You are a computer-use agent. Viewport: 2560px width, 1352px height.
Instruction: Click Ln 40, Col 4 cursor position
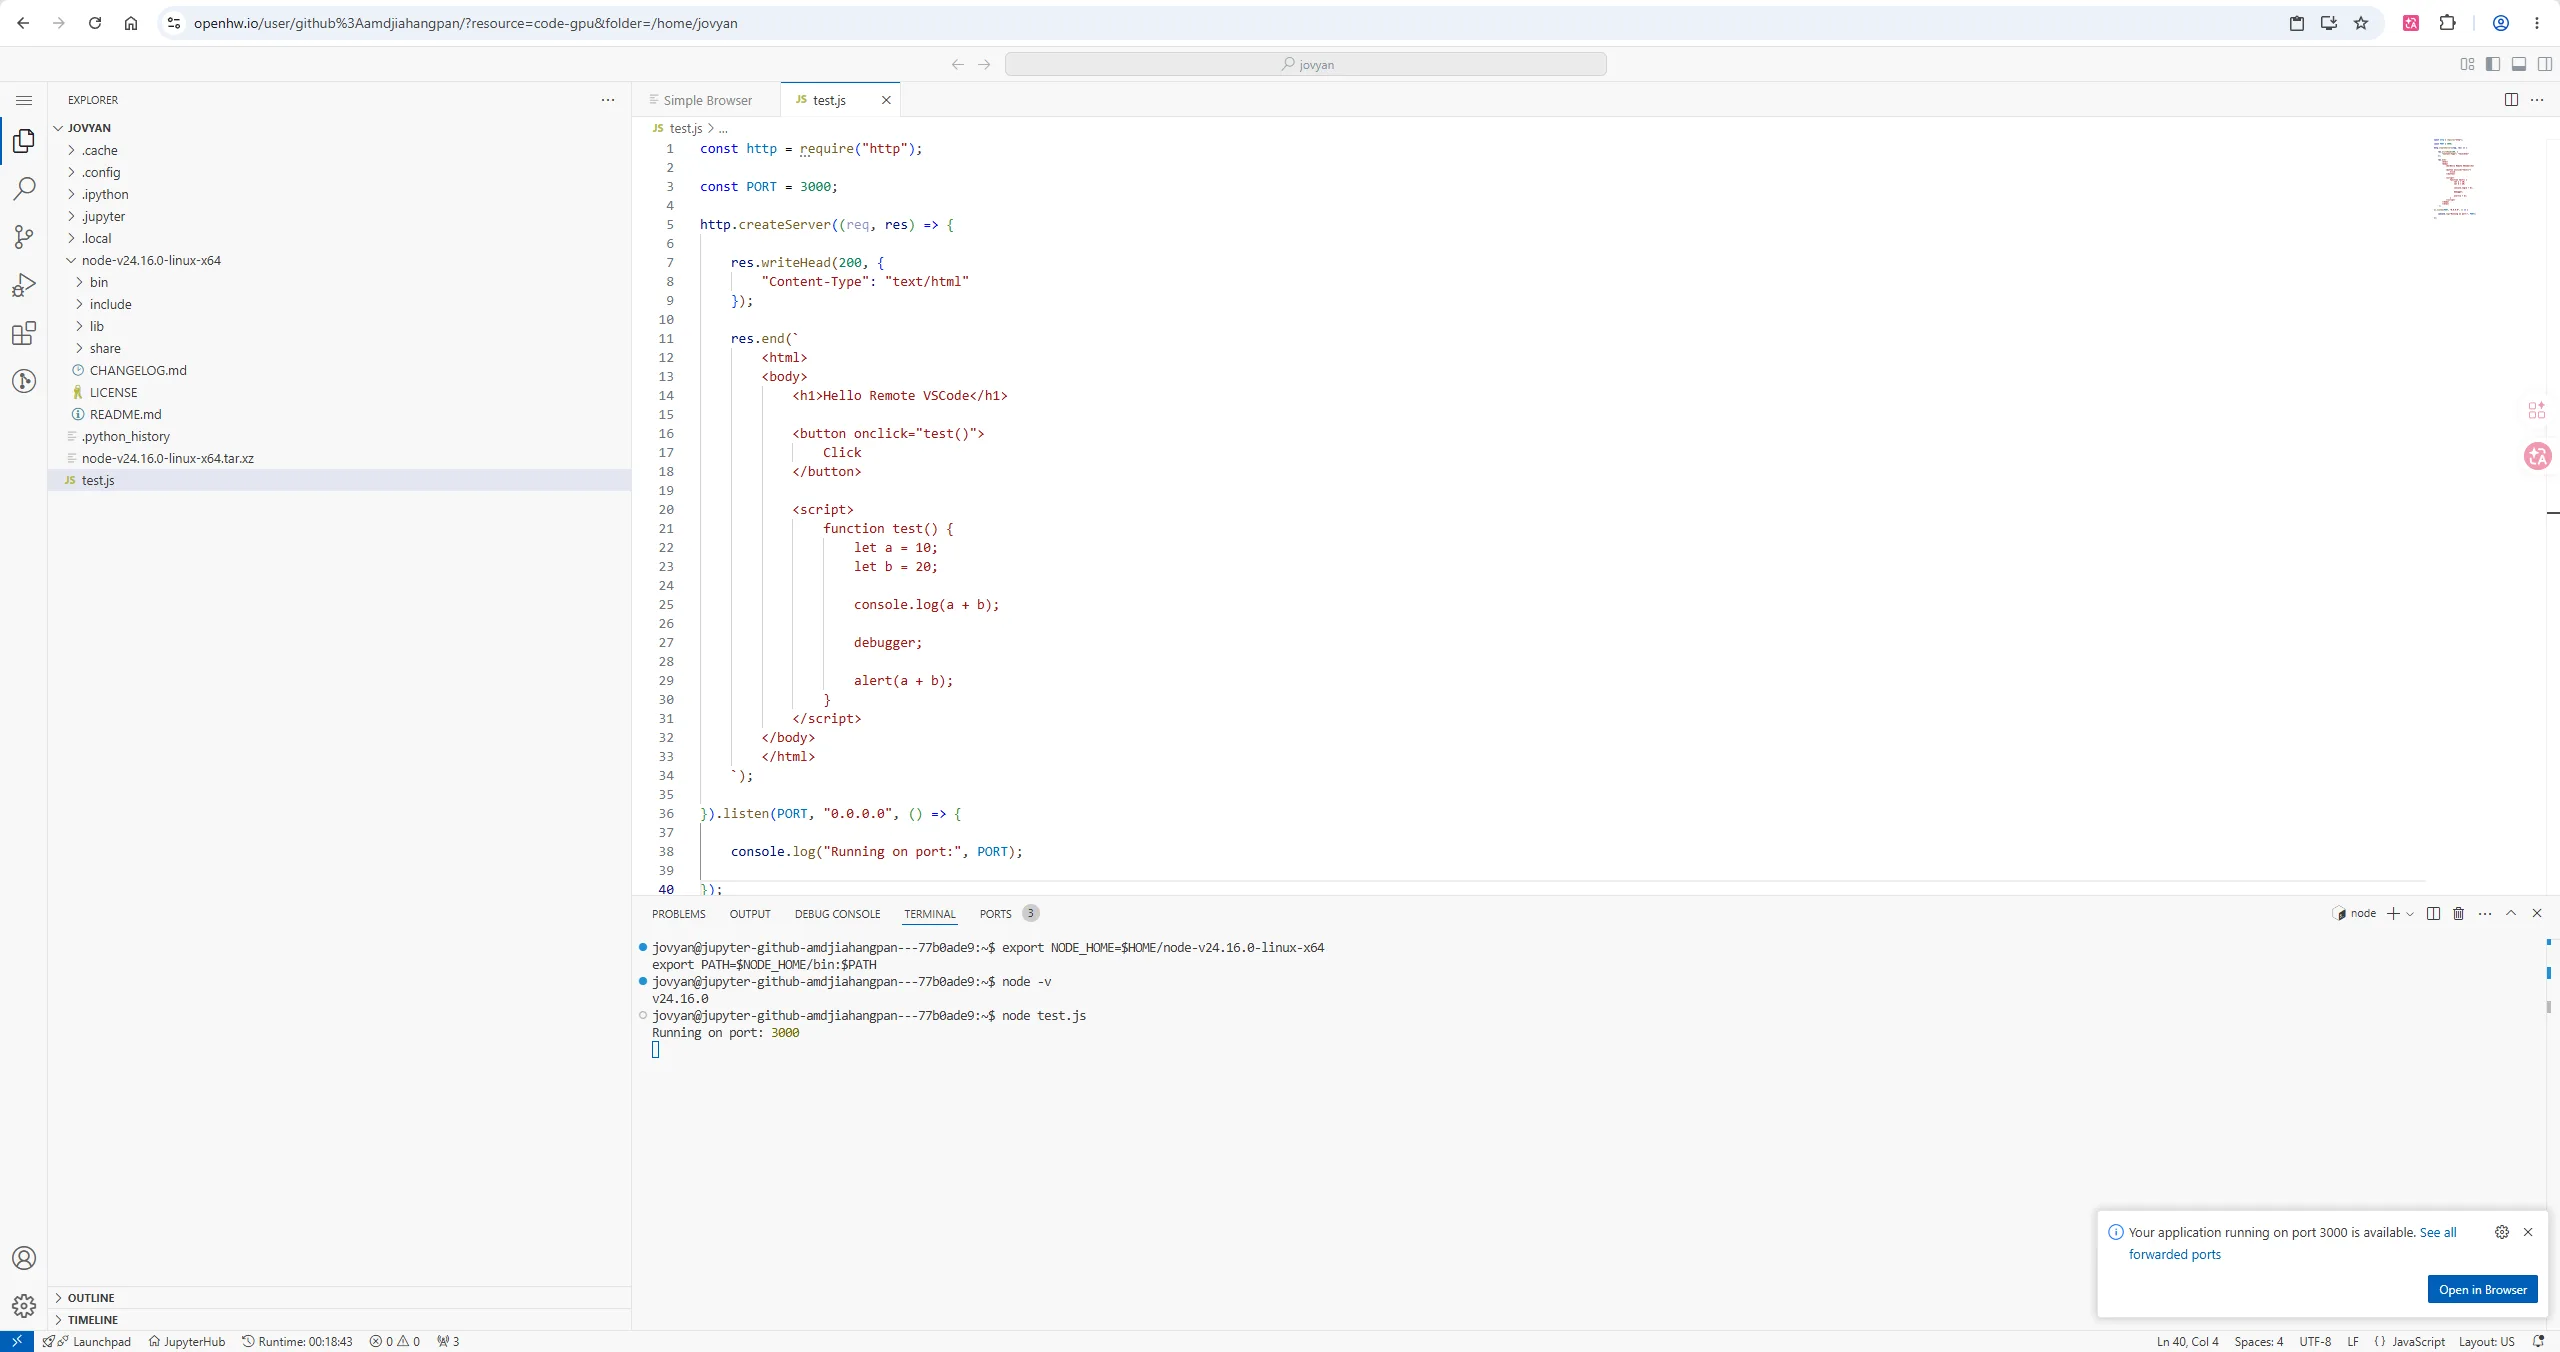click(x=2187, y=1341)
